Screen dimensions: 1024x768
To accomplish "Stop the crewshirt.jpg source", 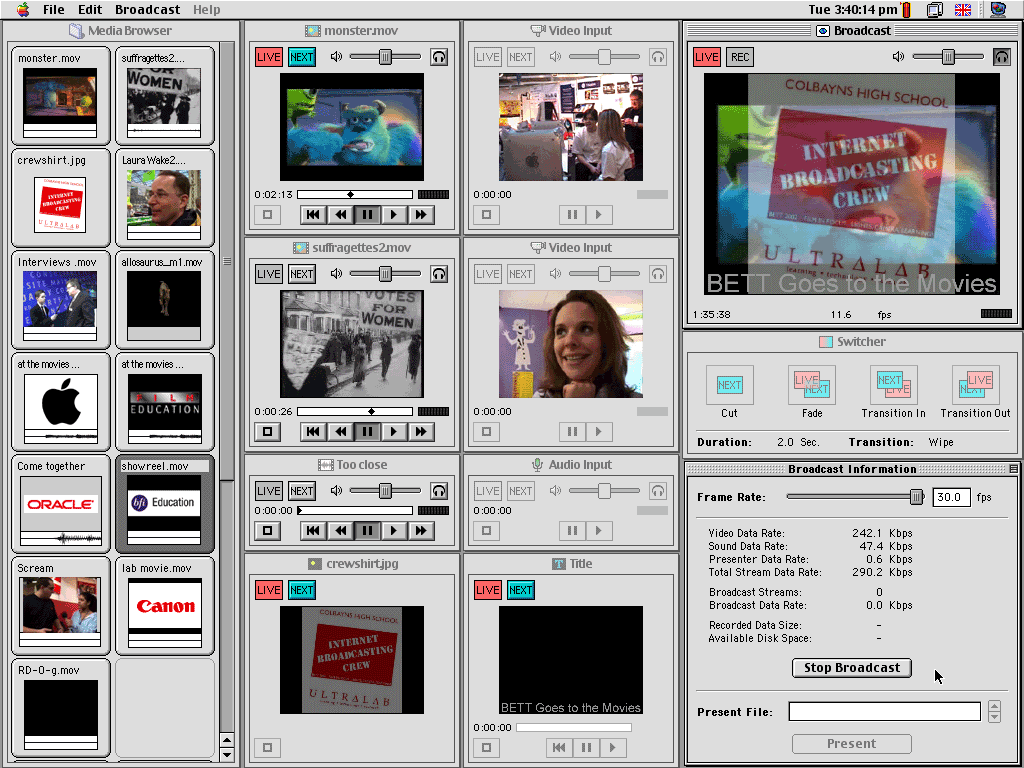I will [267, 747].
